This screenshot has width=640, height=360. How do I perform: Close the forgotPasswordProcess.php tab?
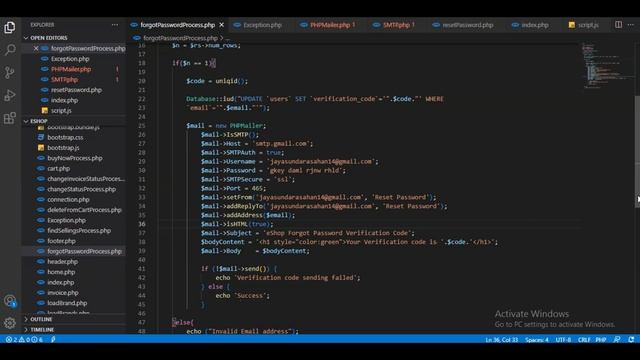pyautogui.click(x=222, y=25)
